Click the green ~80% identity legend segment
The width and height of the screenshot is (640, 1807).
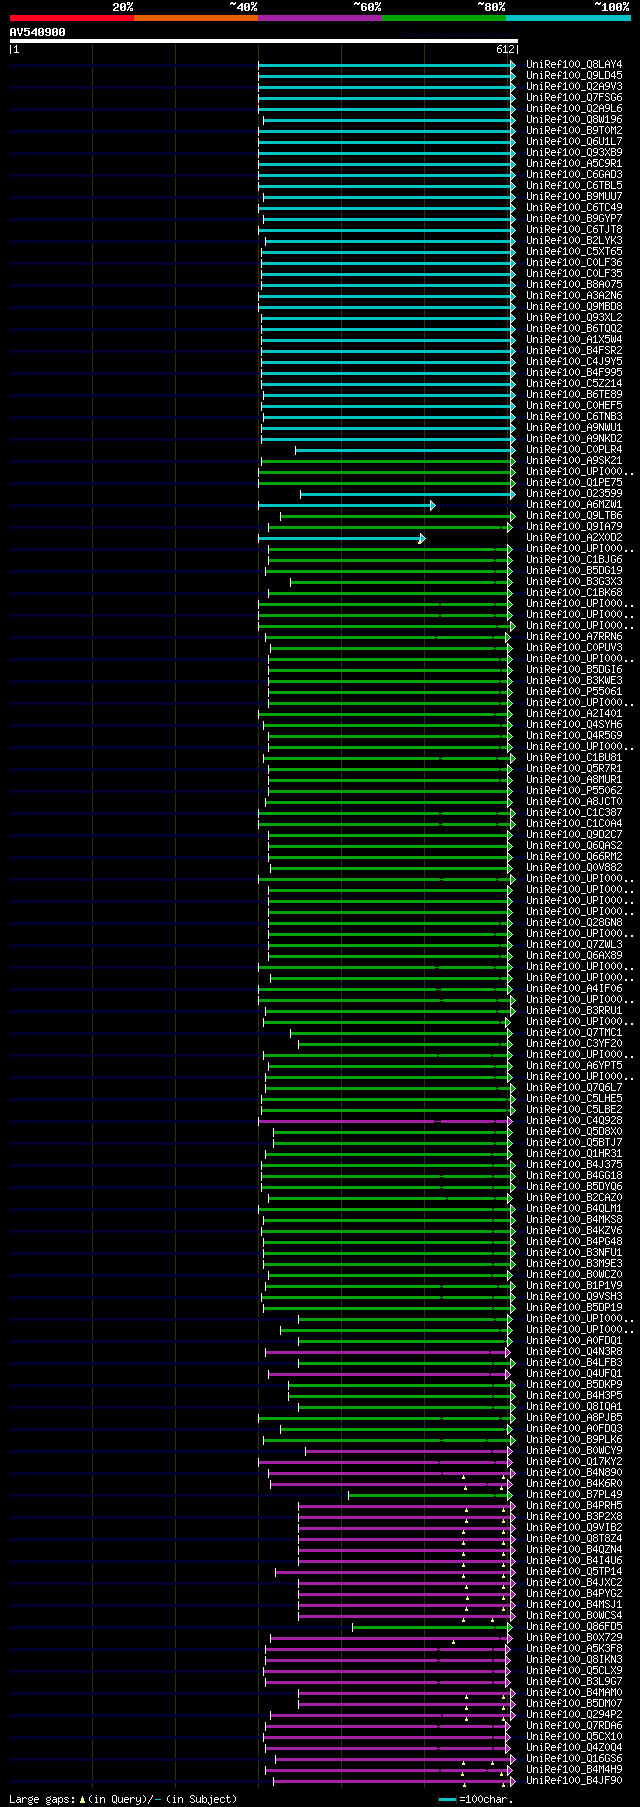coord(444,18)
